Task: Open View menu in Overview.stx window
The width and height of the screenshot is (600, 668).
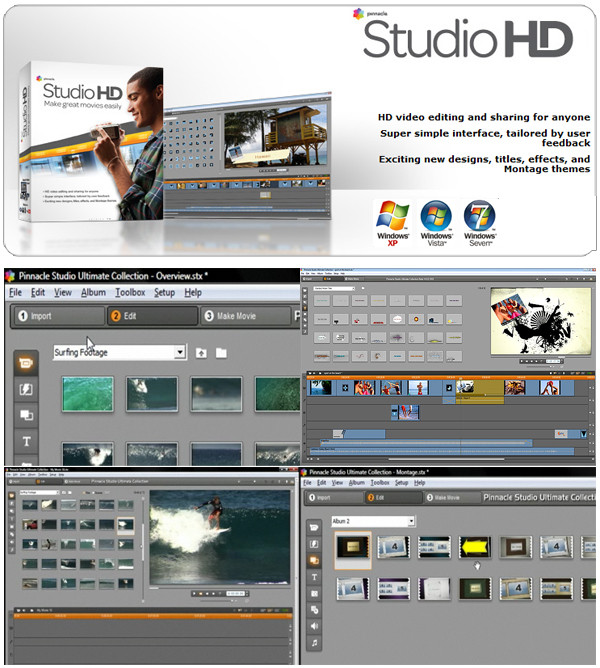Action: [63, 293]
